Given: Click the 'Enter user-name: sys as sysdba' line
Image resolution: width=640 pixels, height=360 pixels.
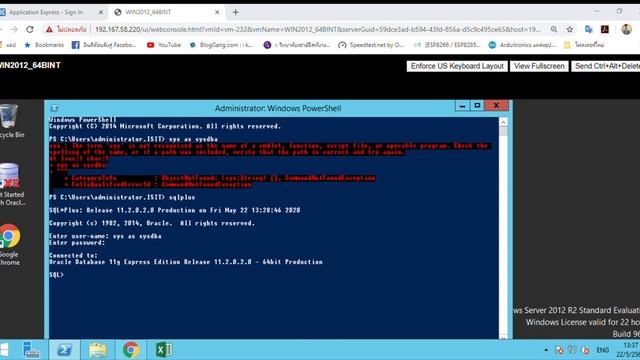Looking at the screenshot, I should tap(105, 236).
